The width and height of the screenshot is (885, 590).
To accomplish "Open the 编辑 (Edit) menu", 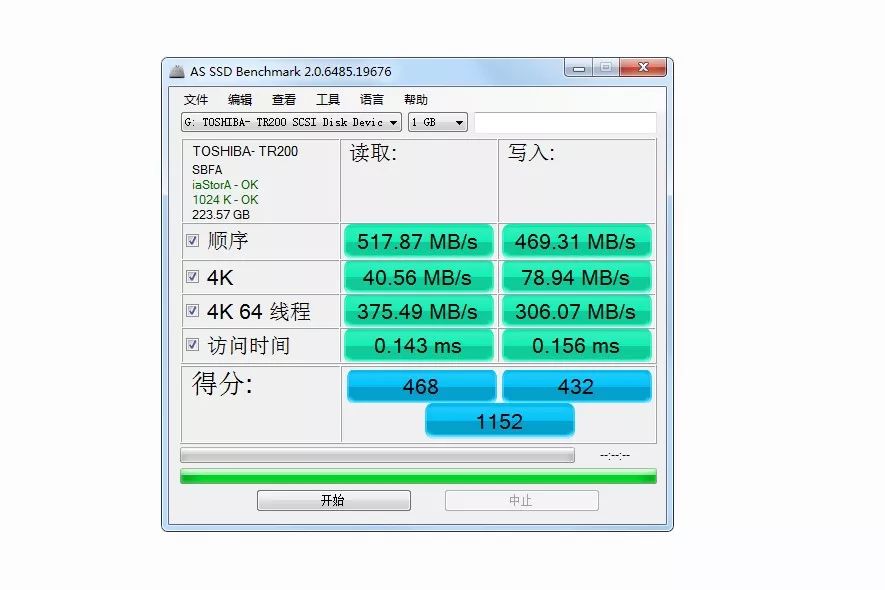I will (240, 99).
